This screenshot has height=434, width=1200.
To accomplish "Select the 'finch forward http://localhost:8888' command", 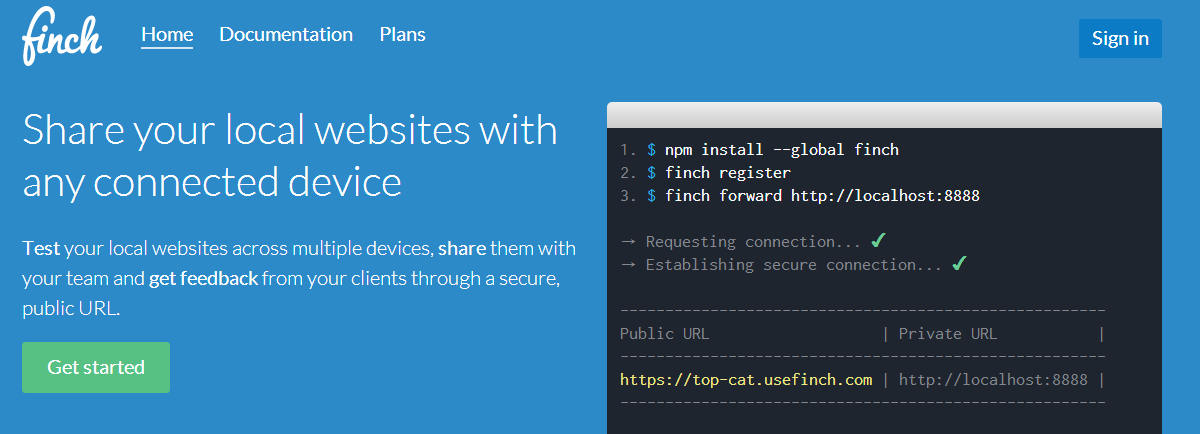I will click(822, 196).
